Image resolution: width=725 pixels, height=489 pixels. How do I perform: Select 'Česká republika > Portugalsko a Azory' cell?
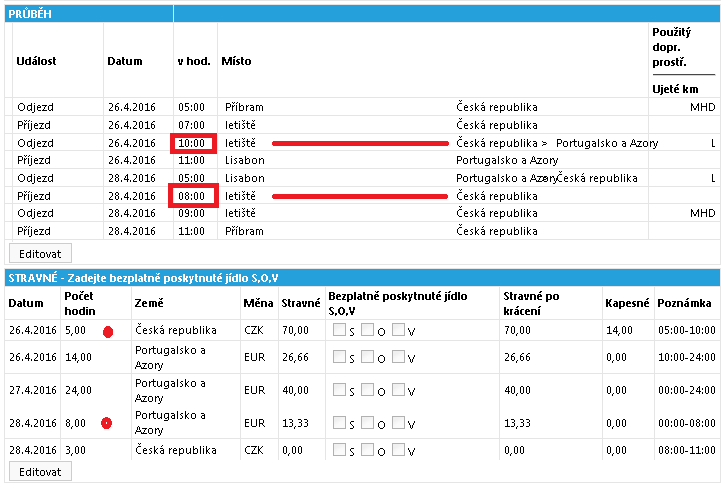(x=557, y=143)
